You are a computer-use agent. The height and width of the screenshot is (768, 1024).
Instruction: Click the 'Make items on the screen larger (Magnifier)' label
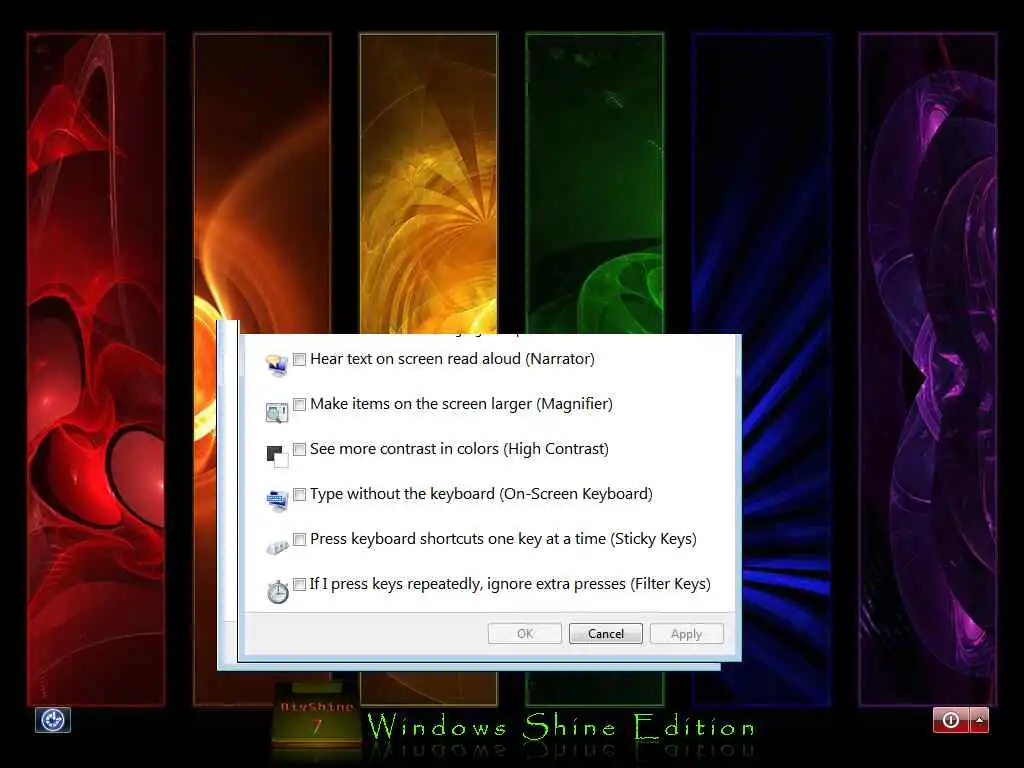coord(461,404)
